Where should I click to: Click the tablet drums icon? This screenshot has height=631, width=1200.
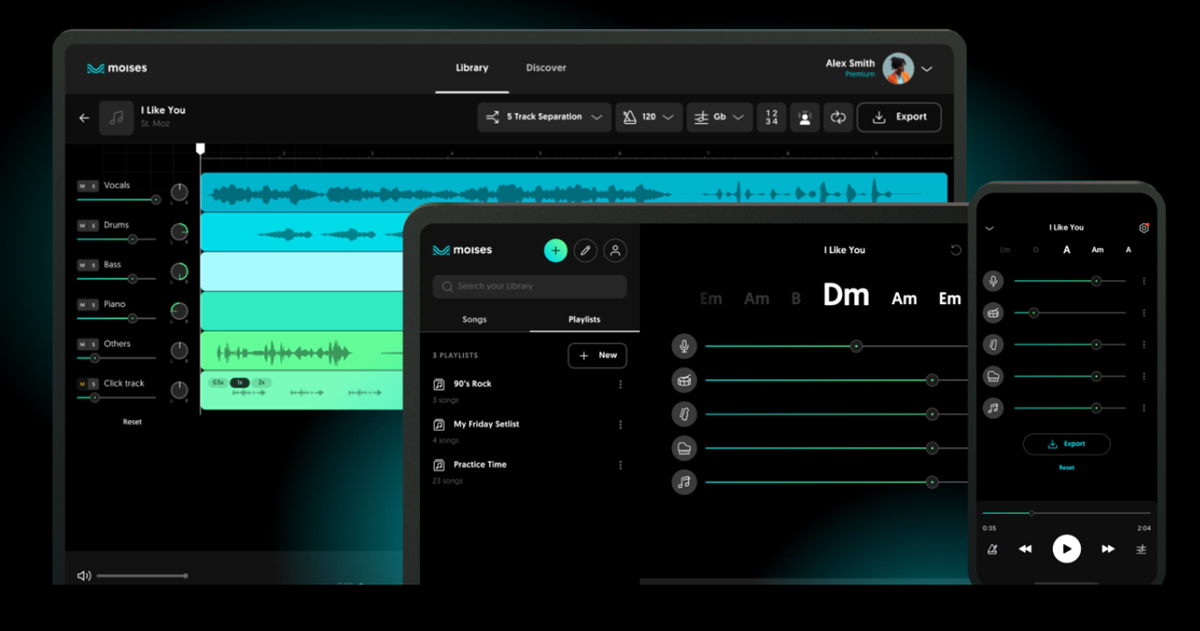click(x=684, y=380)
